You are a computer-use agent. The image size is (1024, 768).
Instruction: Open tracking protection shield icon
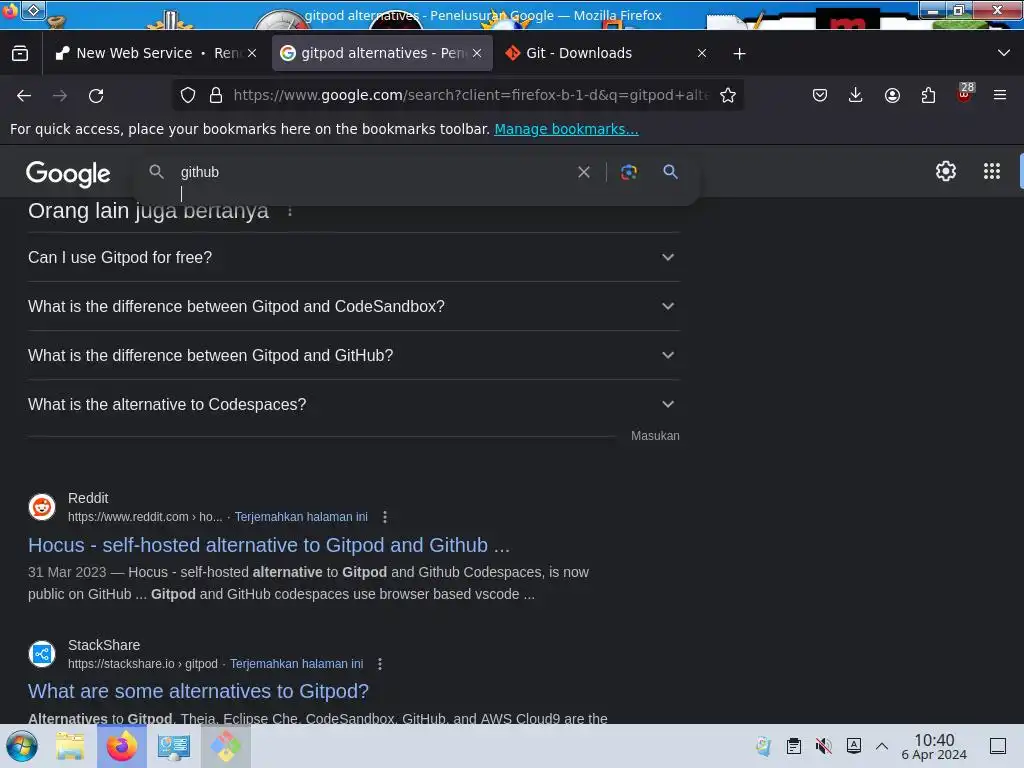pos(188,95)
